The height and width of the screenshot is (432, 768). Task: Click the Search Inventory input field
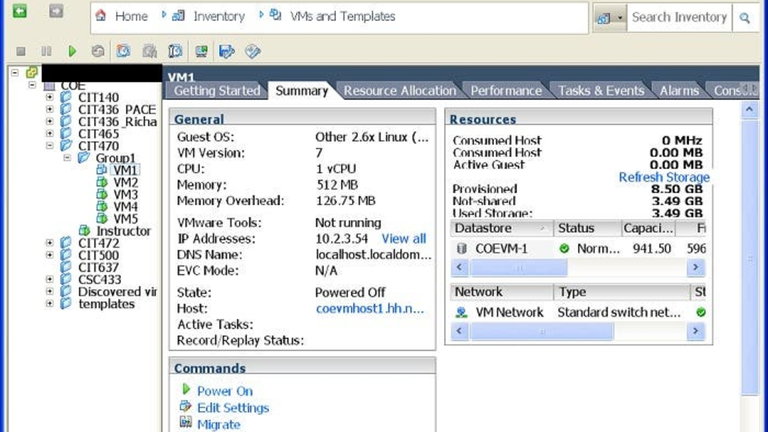(679, 18)
